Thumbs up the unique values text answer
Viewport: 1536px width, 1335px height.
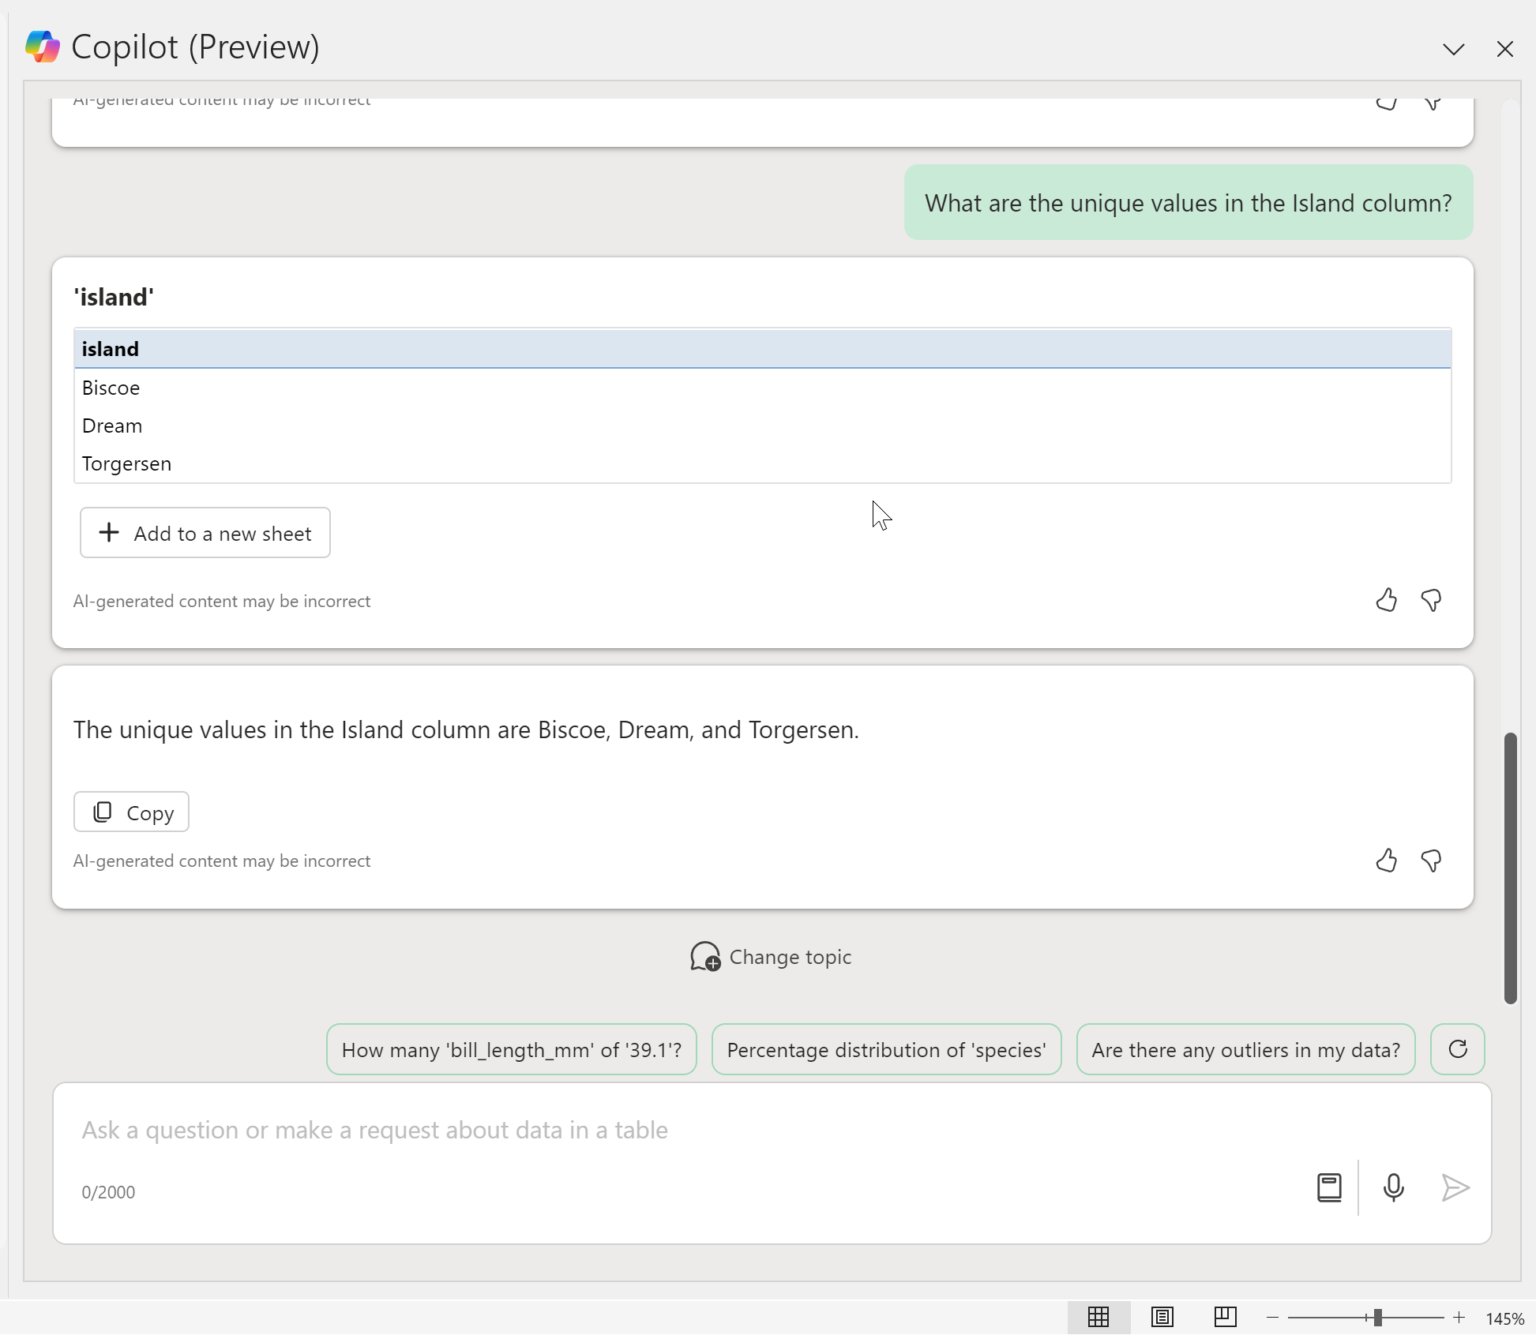coord(1386,861)
